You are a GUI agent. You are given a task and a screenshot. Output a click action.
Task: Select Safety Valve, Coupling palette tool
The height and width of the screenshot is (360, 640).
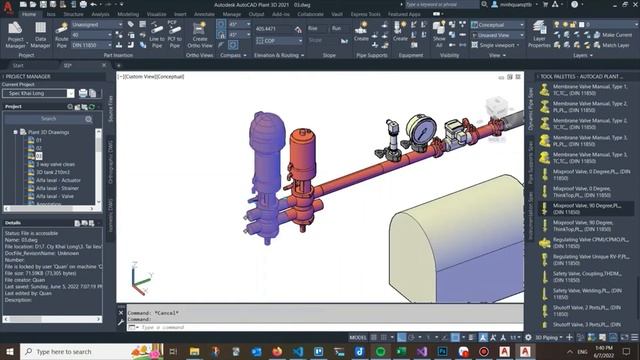[x=586, y=277]
